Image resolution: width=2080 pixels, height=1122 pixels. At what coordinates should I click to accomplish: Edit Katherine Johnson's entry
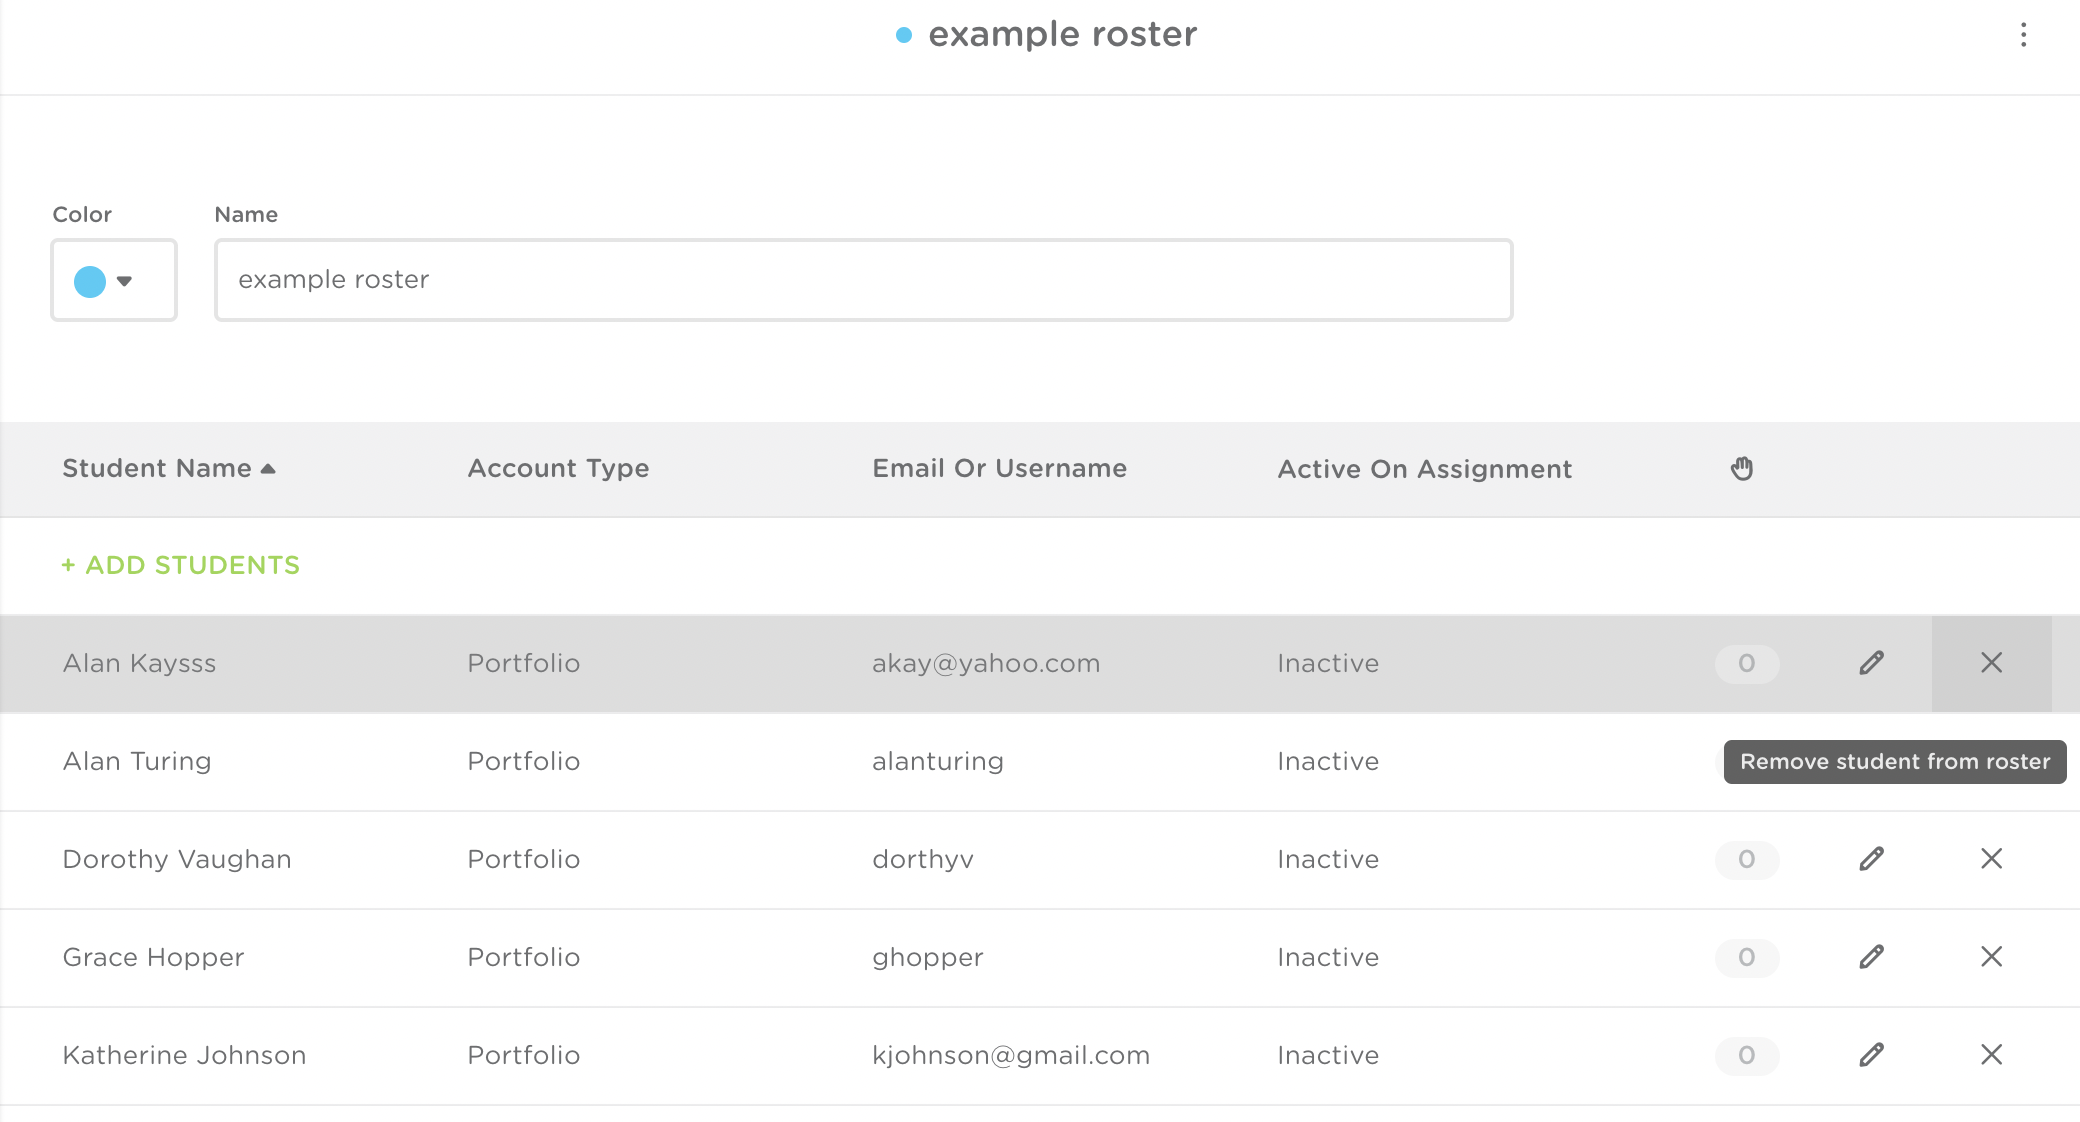[x=1871, y=1055]
